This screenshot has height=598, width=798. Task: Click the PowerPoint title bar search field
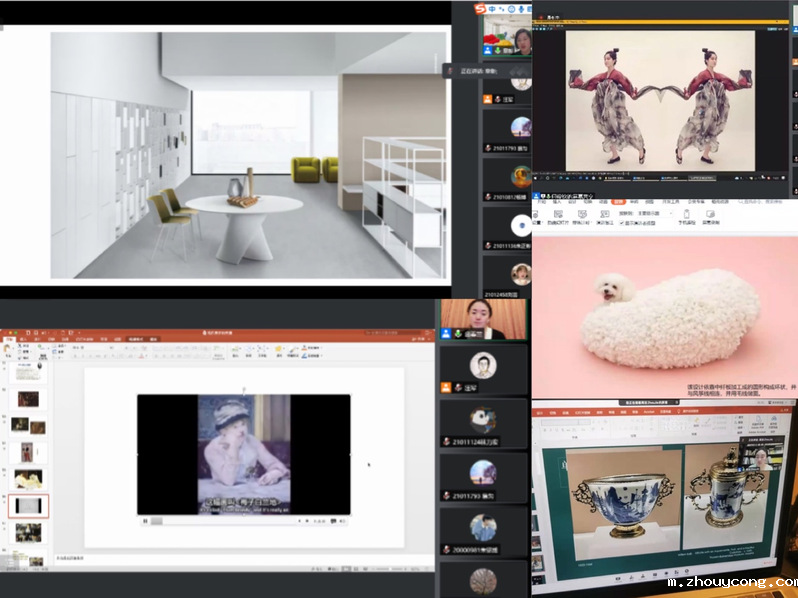coord(392,332)
